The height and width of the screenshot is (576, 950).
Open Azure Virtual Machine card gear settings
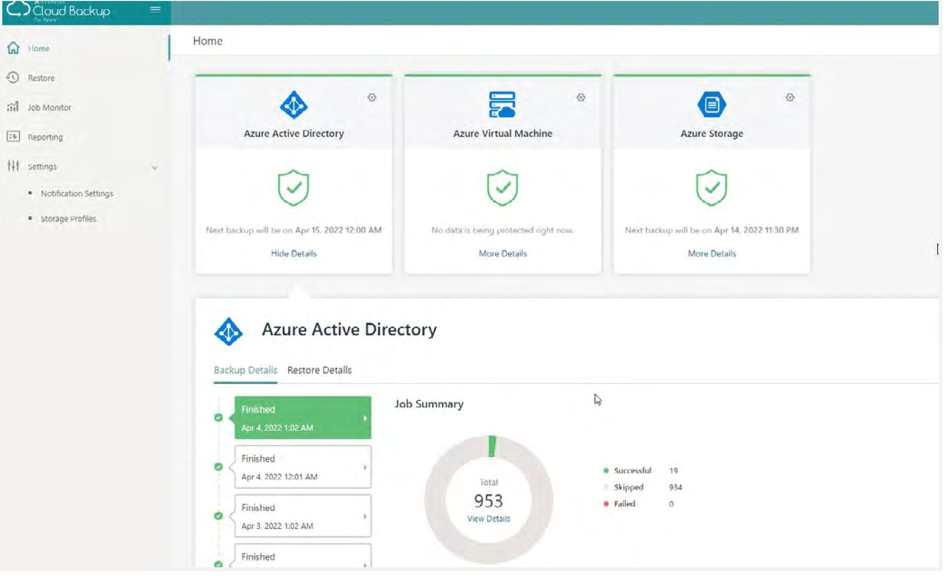tap(583, 98)
